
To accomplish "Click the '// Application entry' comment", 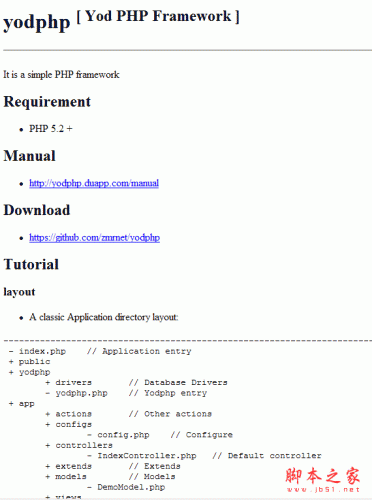I will (x=139, y=351).
